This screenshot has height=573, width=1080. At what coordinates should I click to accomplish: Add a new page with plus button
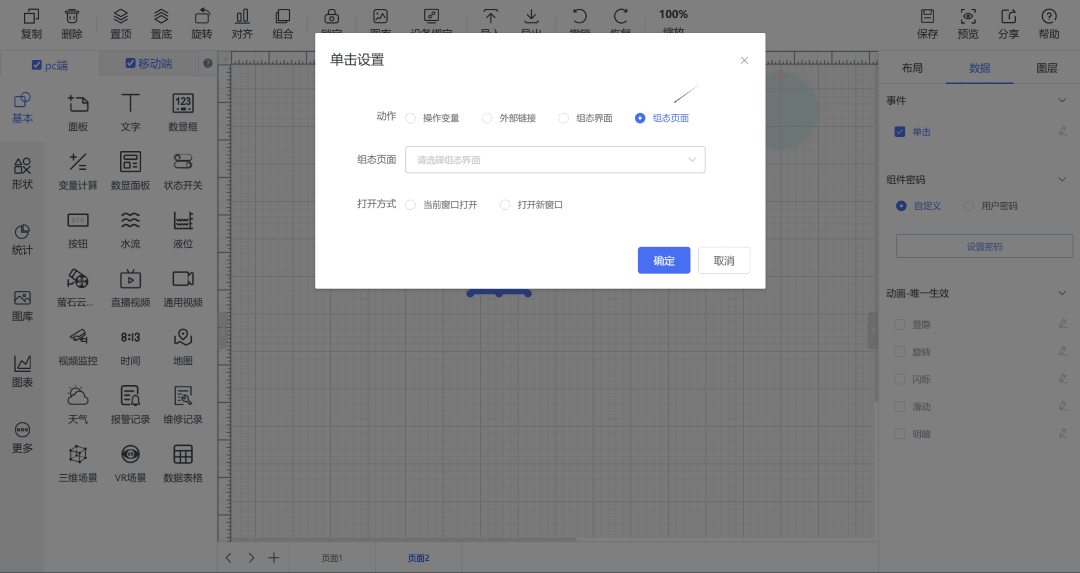[x=274, y=558]
